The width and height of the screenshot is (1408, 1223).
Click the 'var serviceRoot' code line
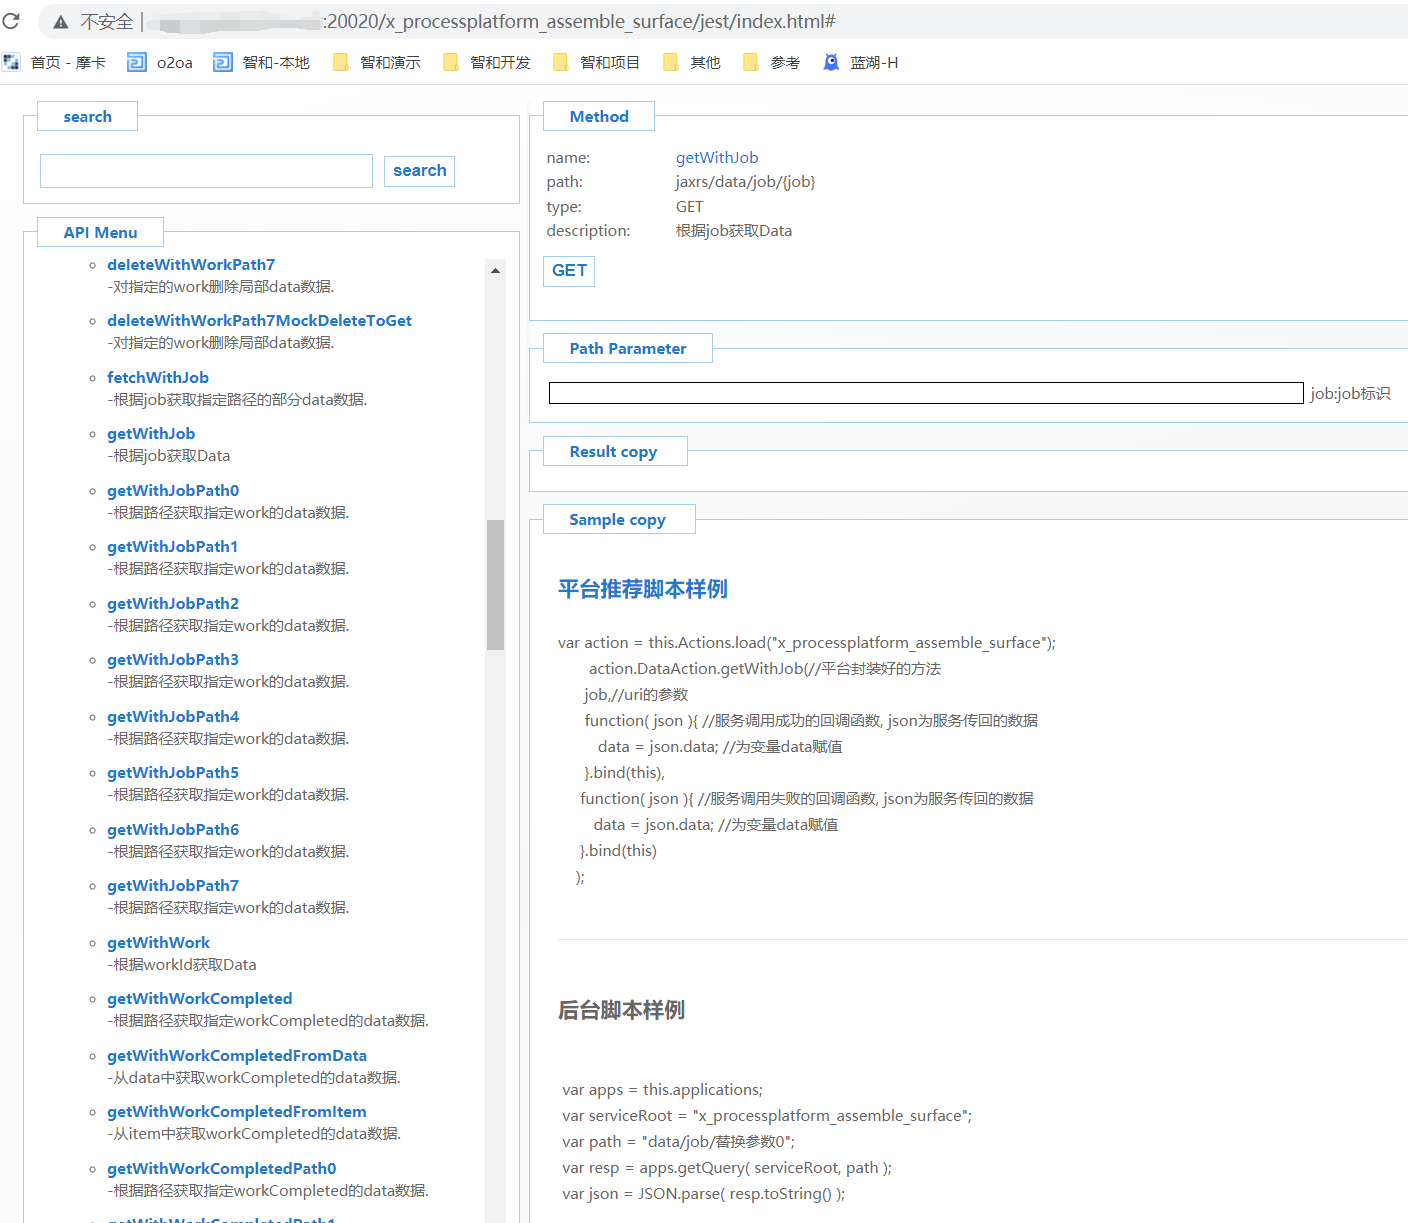pos(767,1116)
